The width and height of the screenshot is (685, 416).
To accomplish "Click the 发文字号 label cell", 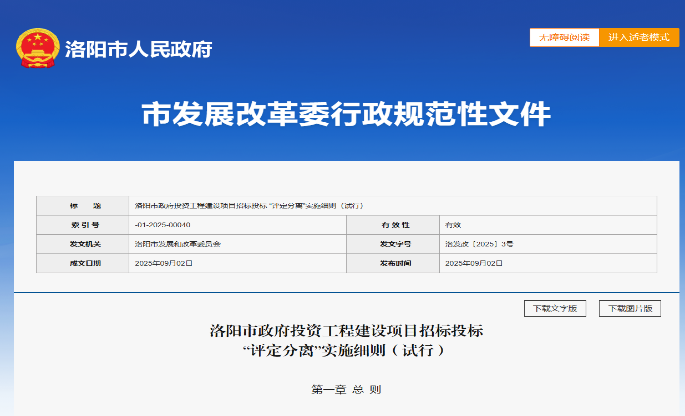I will (393, 244).
